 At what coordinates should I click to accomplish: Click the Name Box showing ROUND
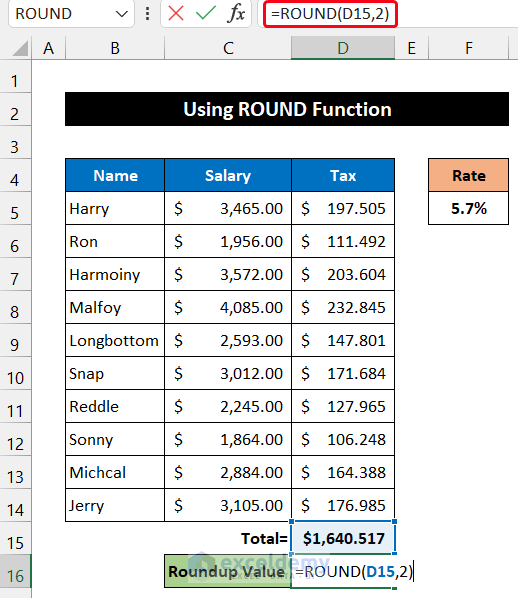(x=71, y=14)
